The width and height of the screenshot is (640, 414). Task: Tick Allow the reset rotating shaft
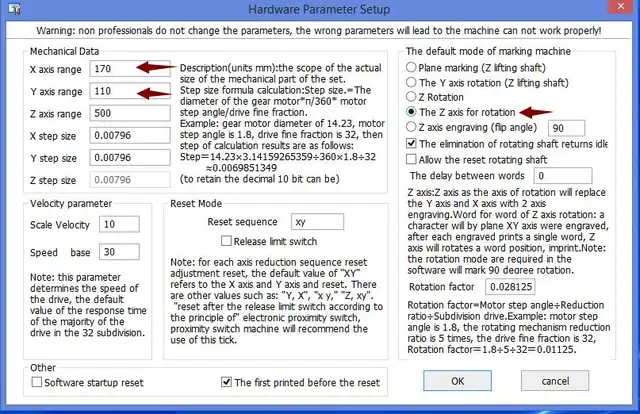click(411, 159)
